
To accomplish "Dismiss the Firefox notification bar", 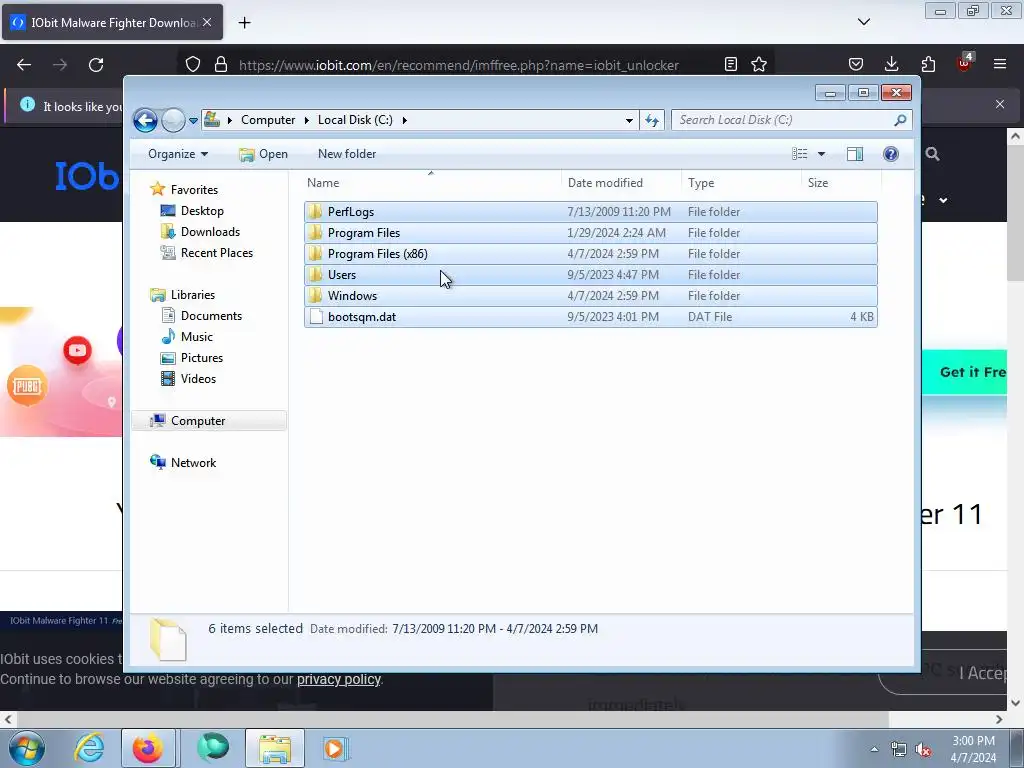I will (x=1000, y=104).
